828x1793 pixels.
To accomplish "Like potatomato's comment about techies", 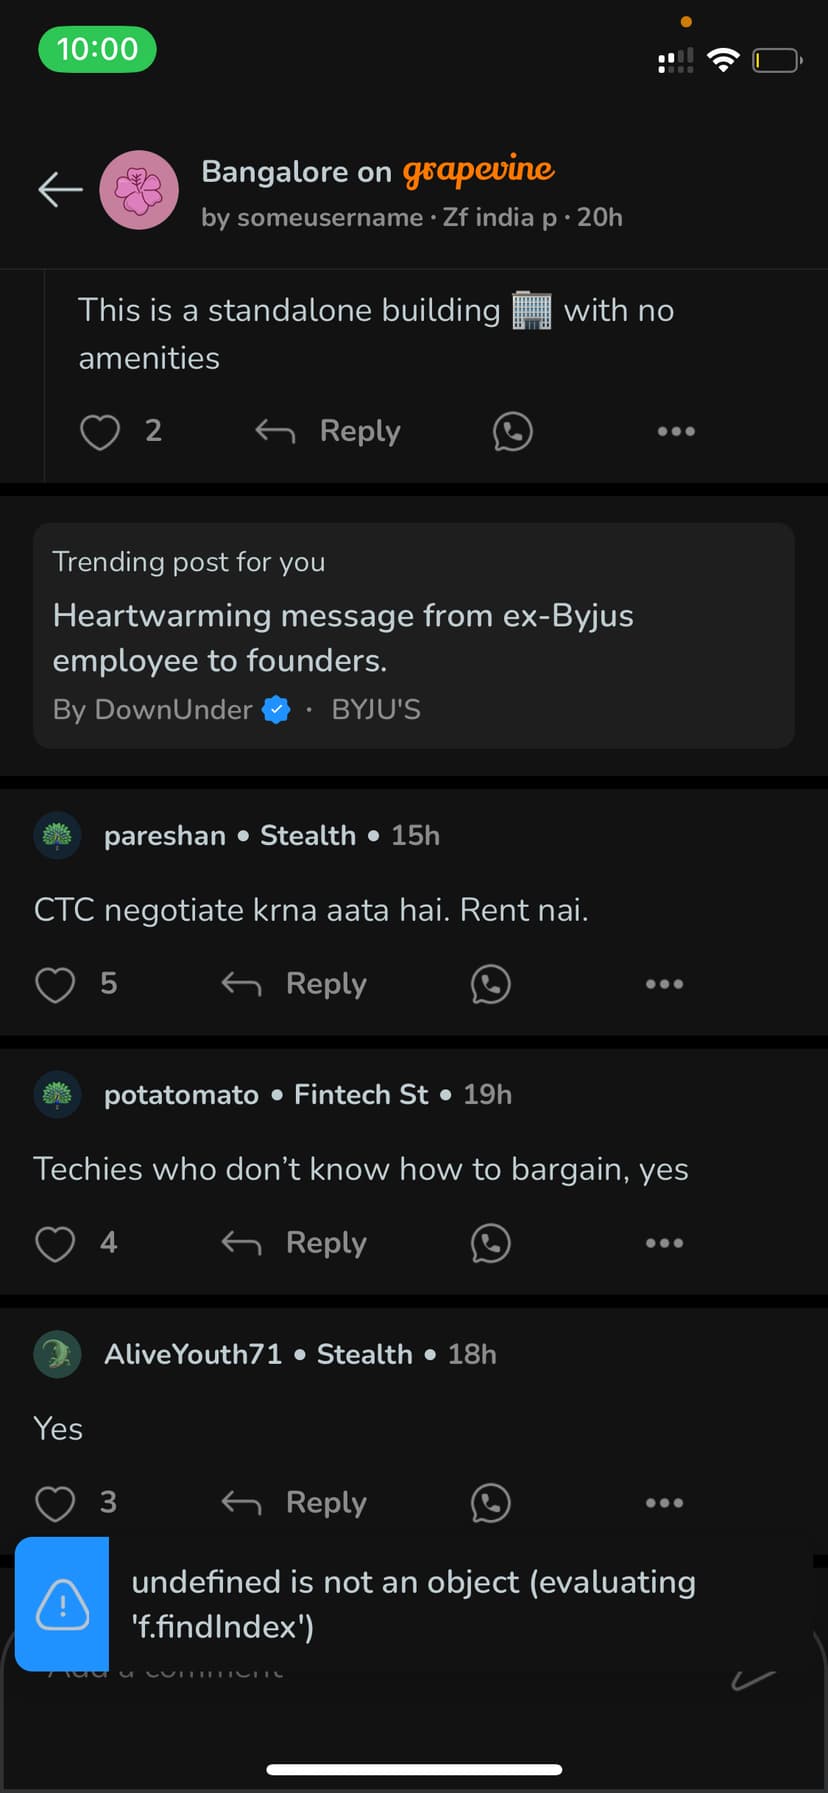I will pos(56,1243).
